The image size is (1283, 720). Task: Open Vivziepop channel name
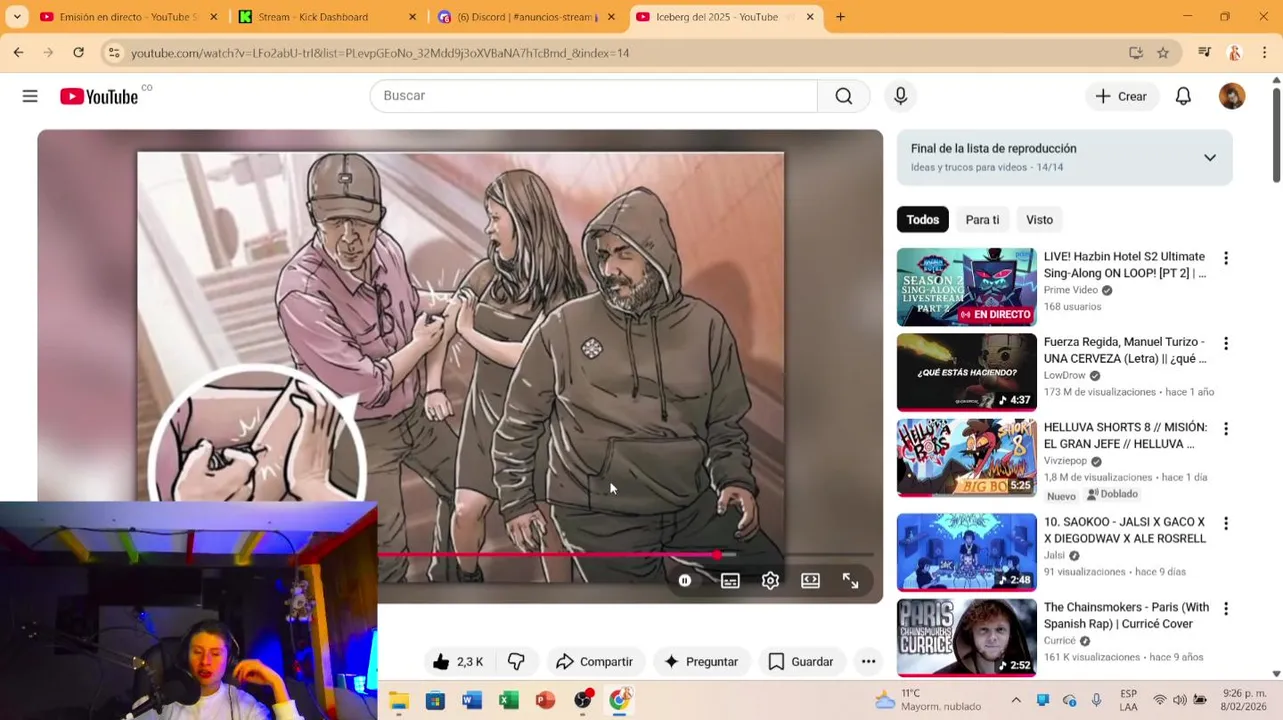tap(1065, 461)
